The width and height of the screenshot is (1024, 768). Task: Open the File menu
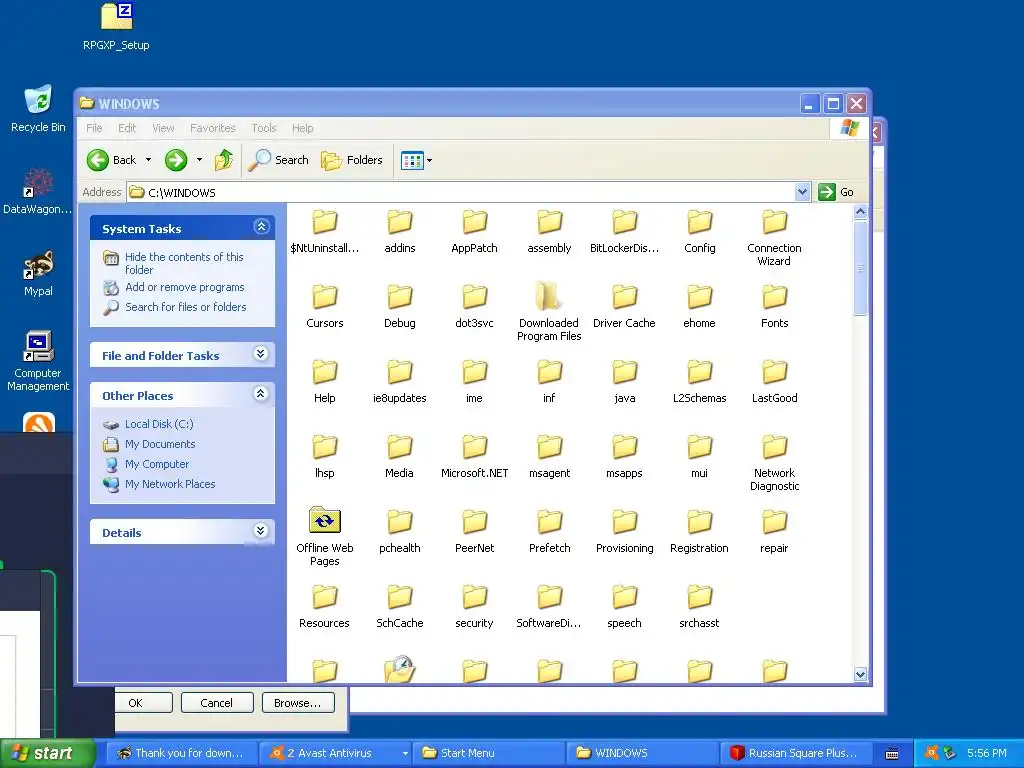point(94,128)
